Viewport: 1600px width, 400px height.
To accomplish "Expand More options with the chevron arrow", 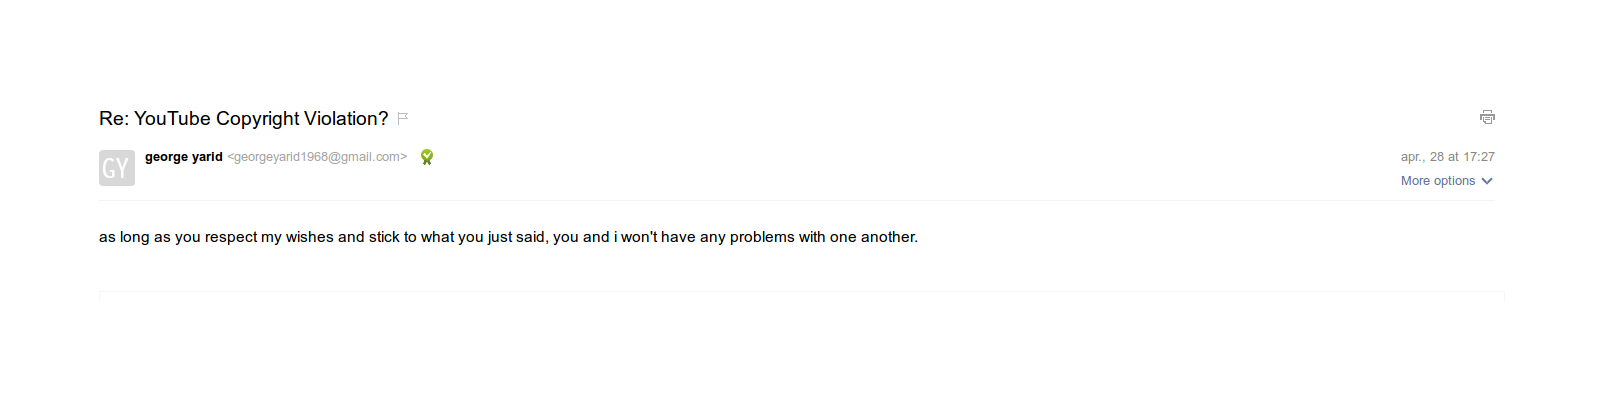I will 1487,181.
